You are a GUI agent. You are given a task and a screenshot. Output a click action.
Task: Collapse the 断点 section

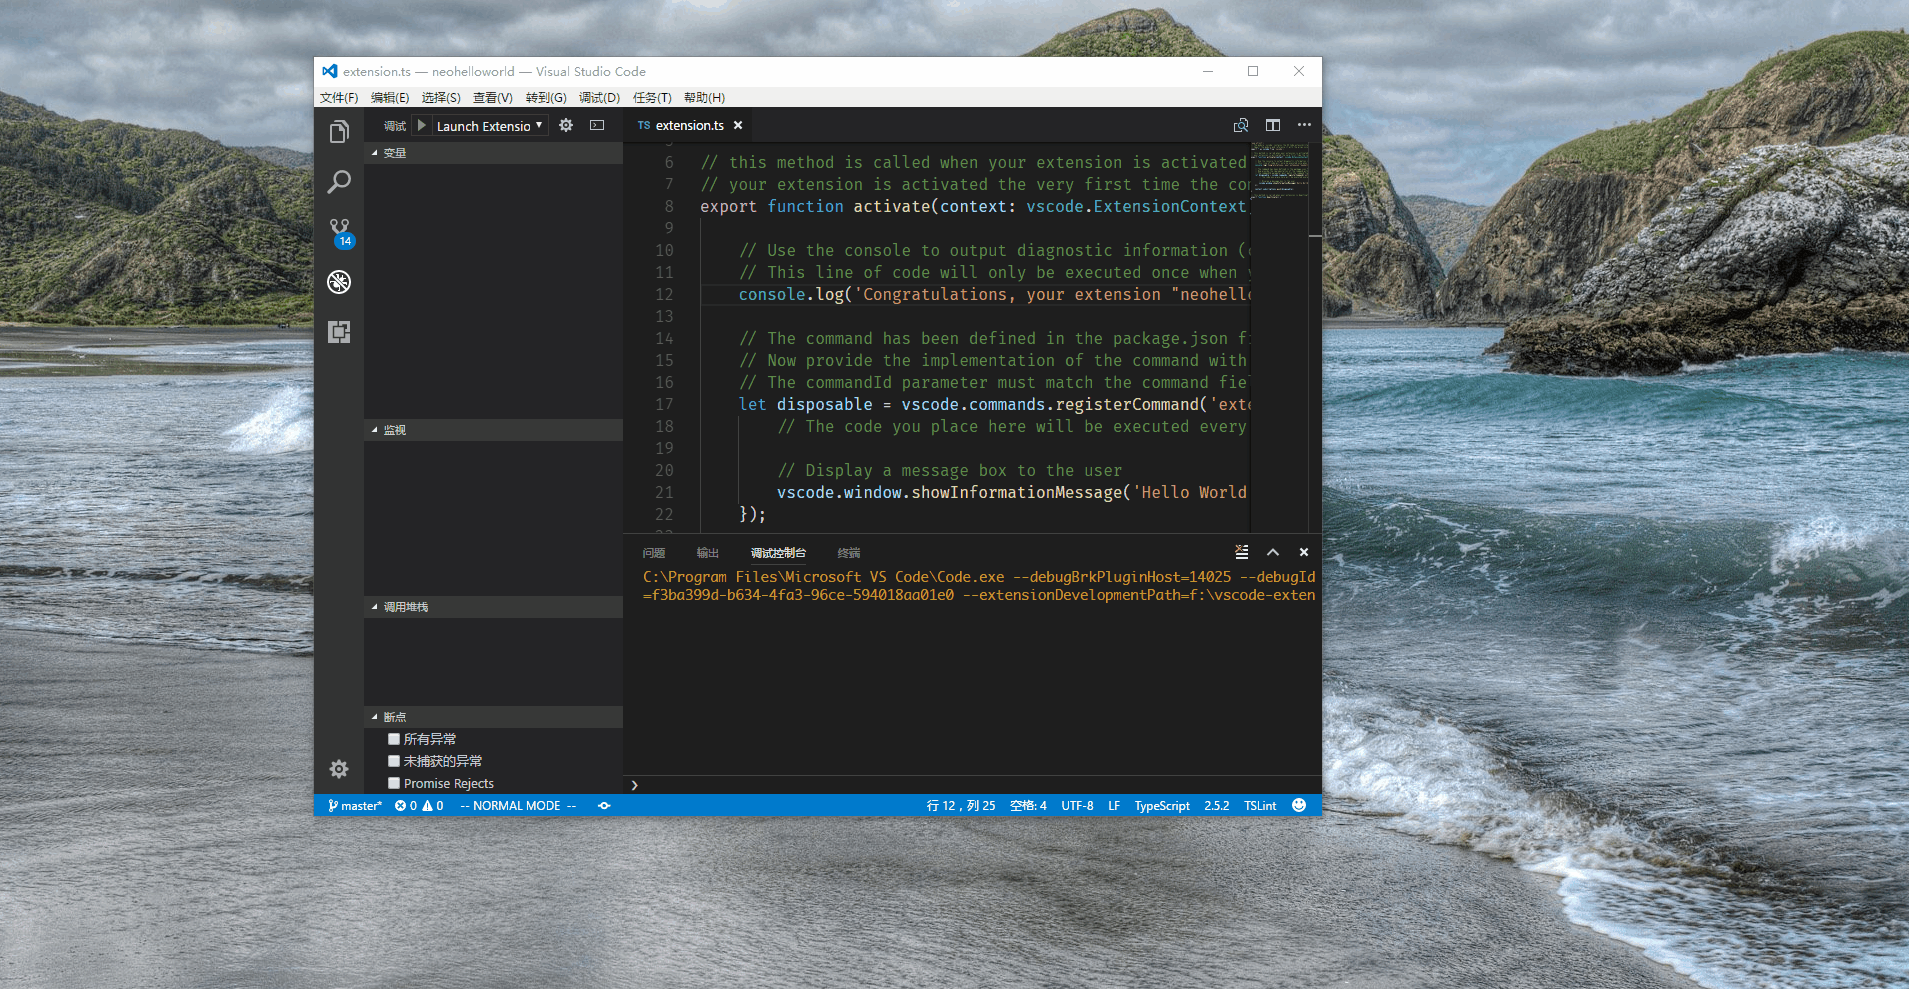(x=393, y=717)
